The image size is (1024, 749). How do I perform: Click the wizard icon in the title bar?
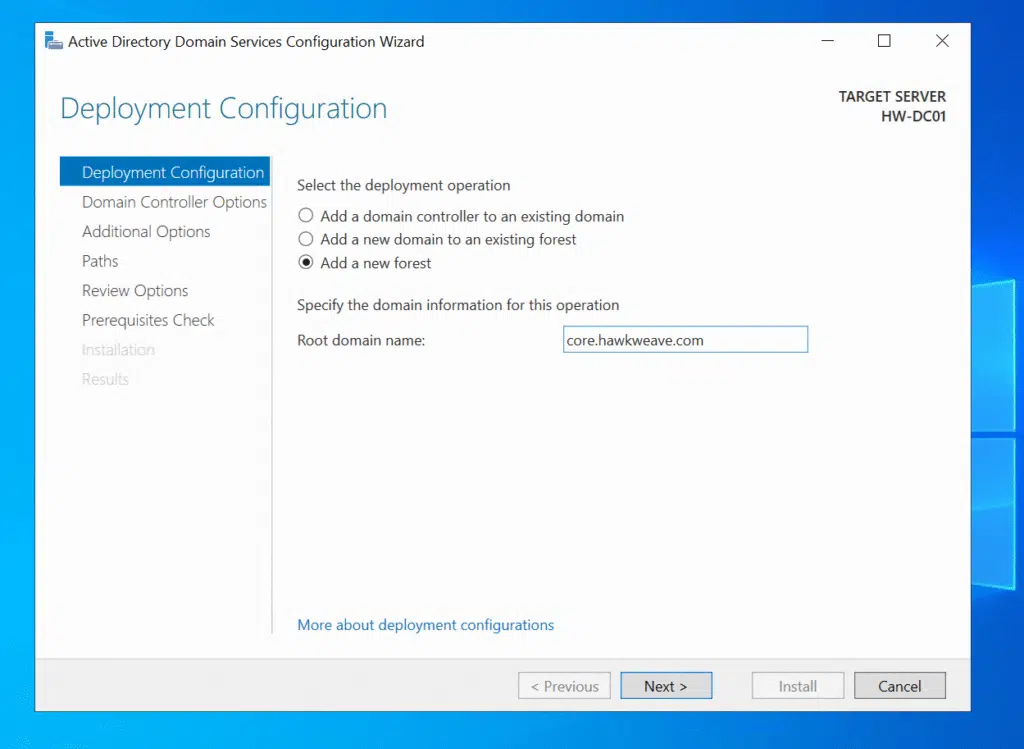click(x=54, y=41)
